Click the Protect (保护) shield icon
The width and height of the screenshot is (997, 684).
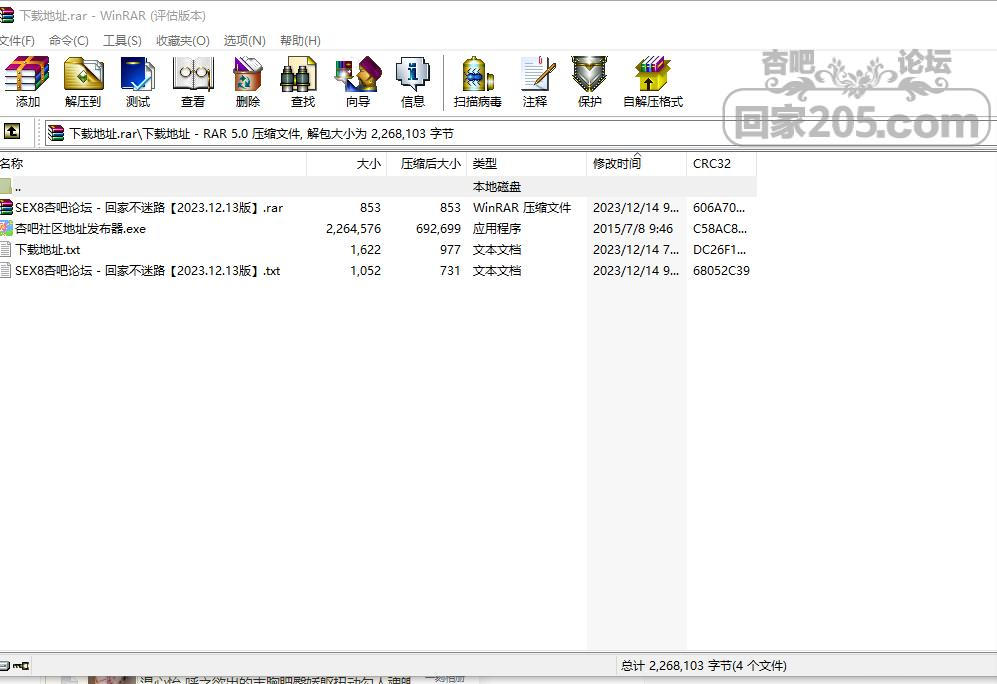(x=589, y=81)
